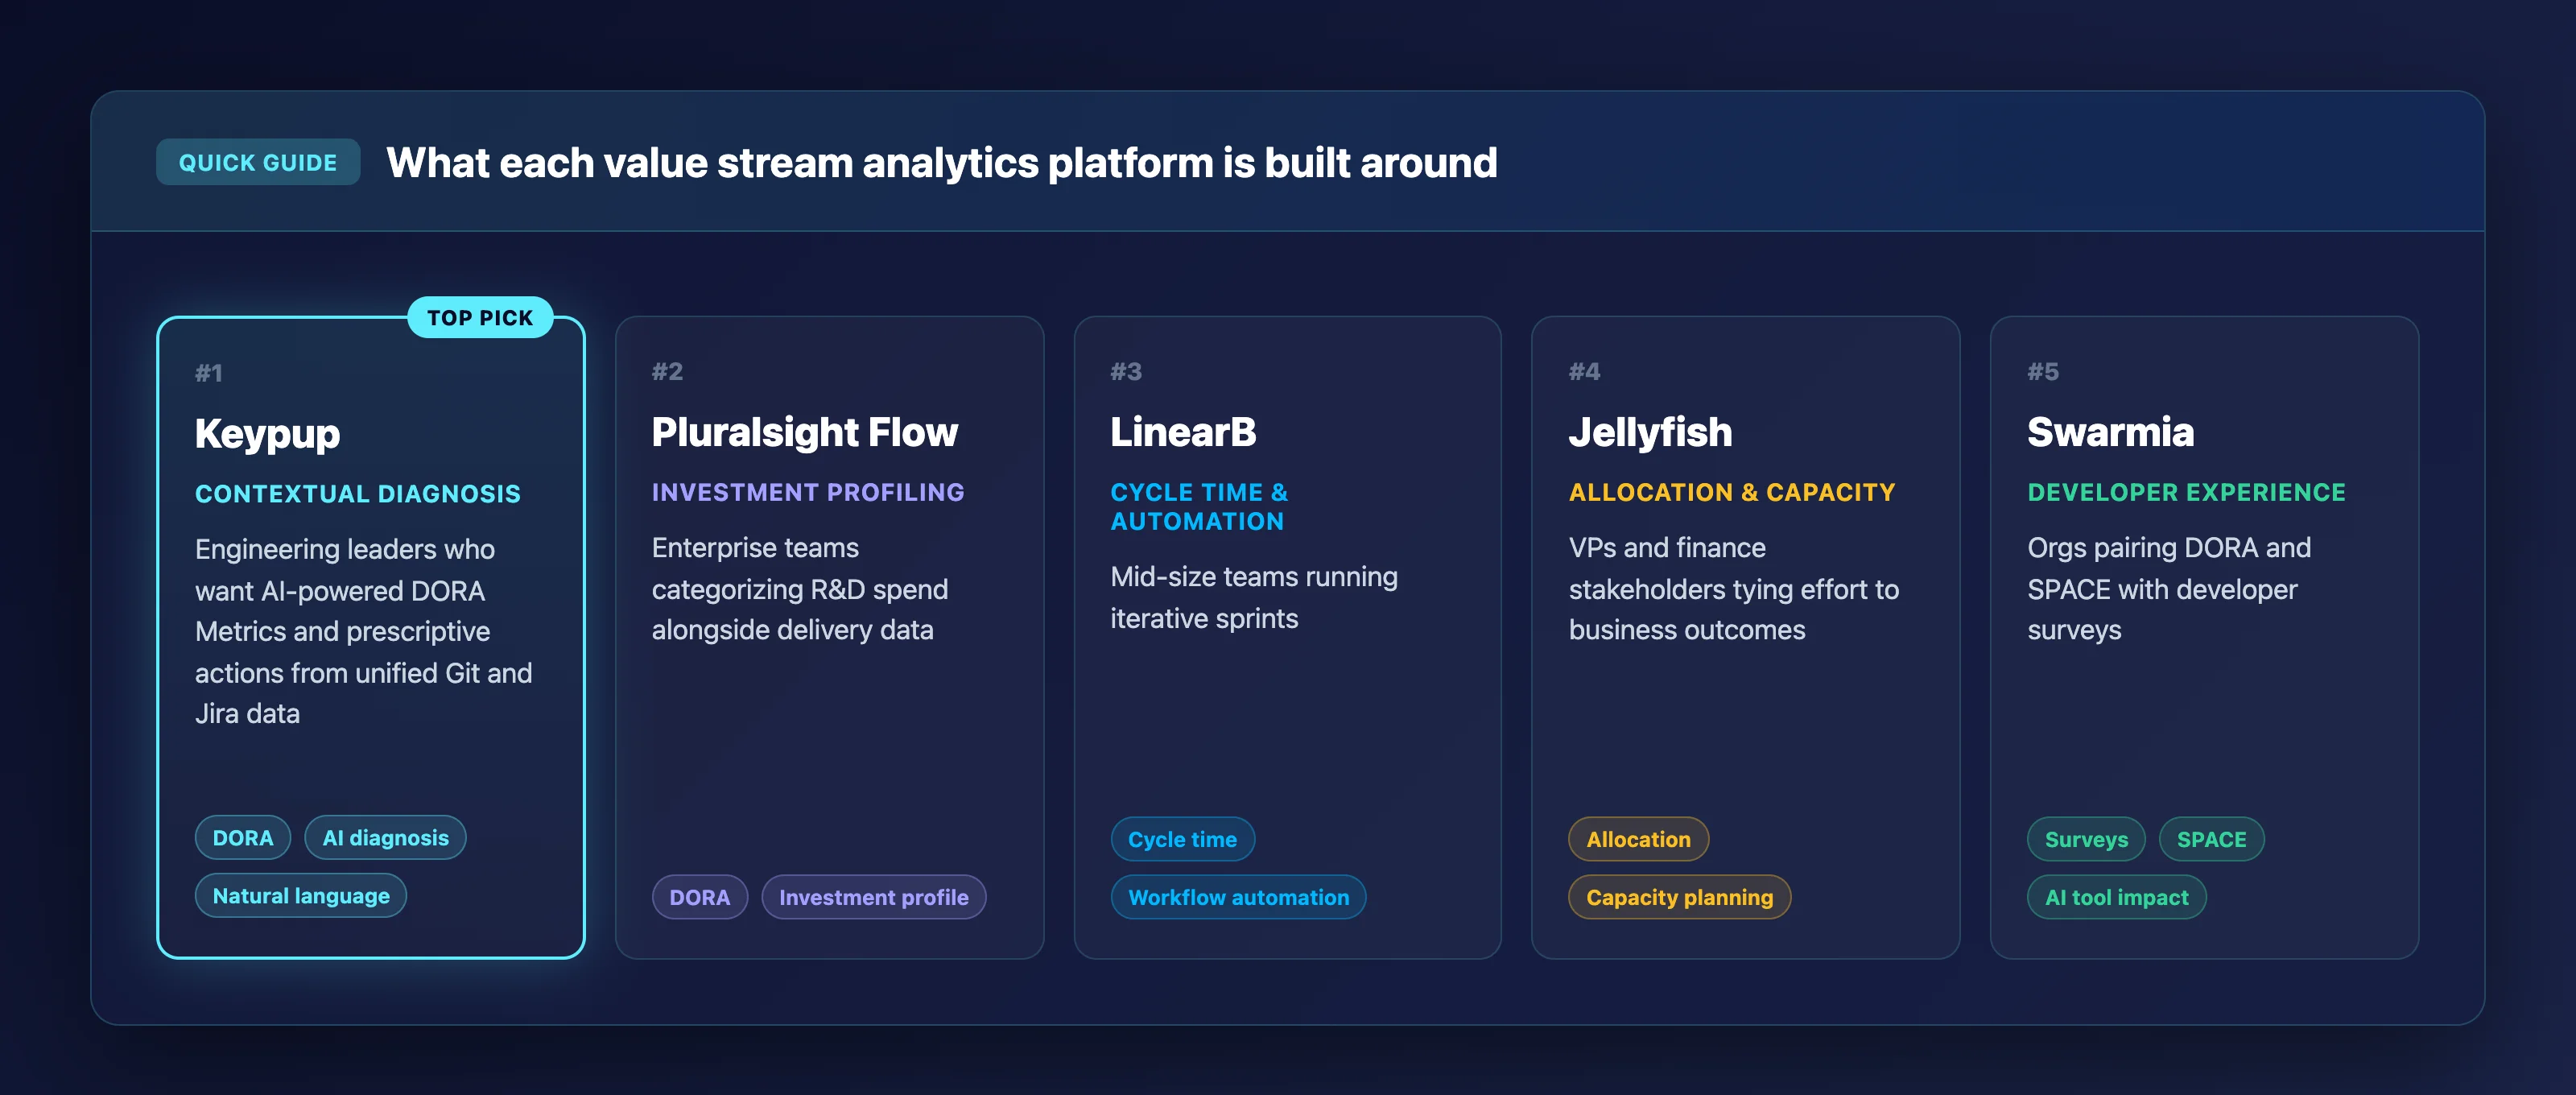This screenshot has width=2576, height=1095.
Task: Select the Jellyfish card title
Action: pyautogui.click(x=1650, y=432)
